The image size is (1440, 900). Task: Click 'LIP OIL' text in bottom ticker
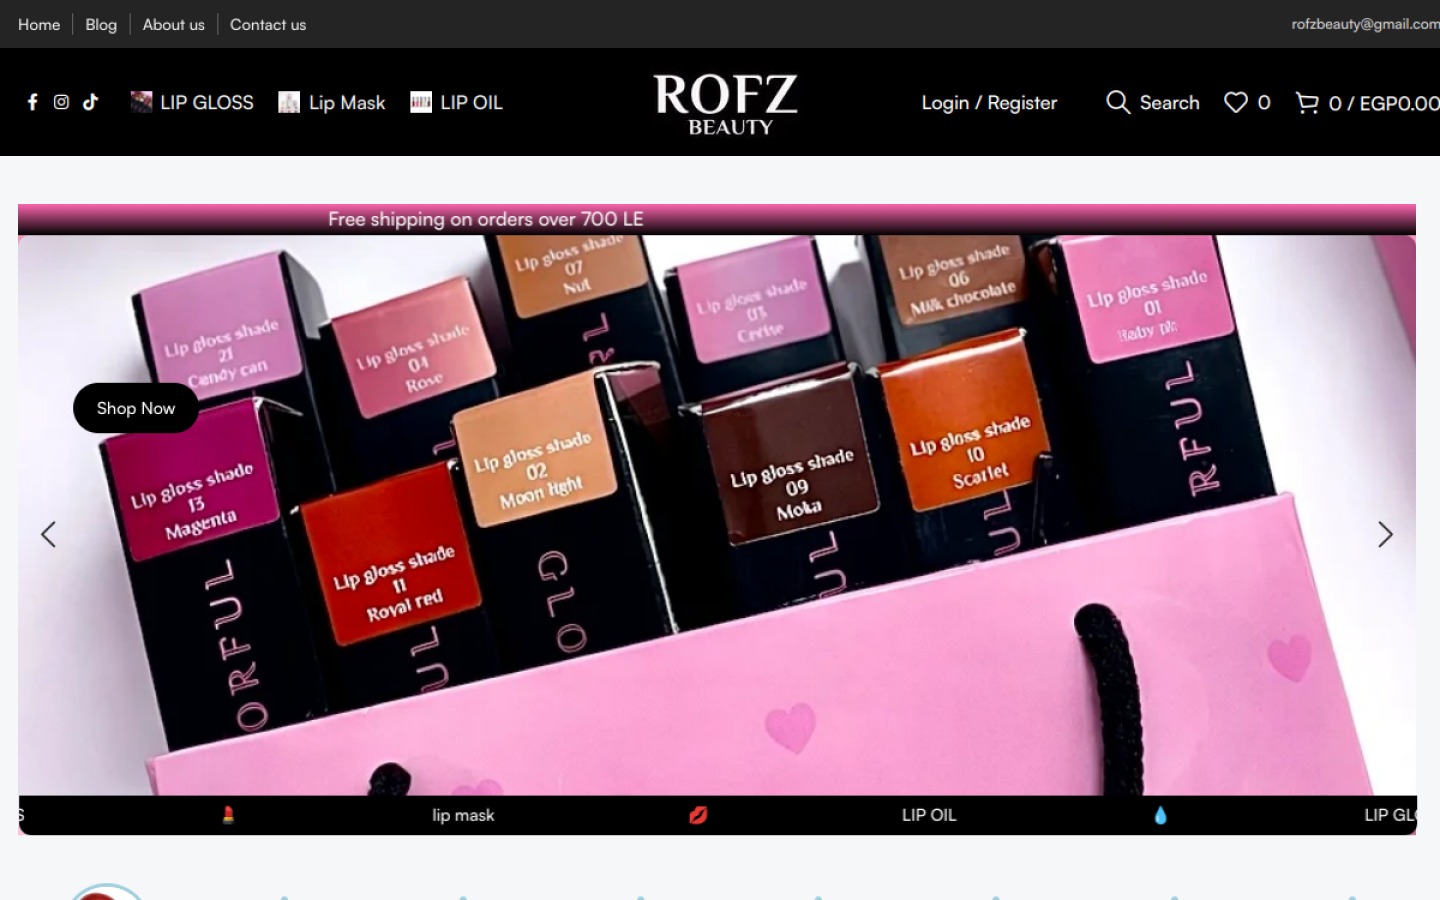click(x=929, y=815)
